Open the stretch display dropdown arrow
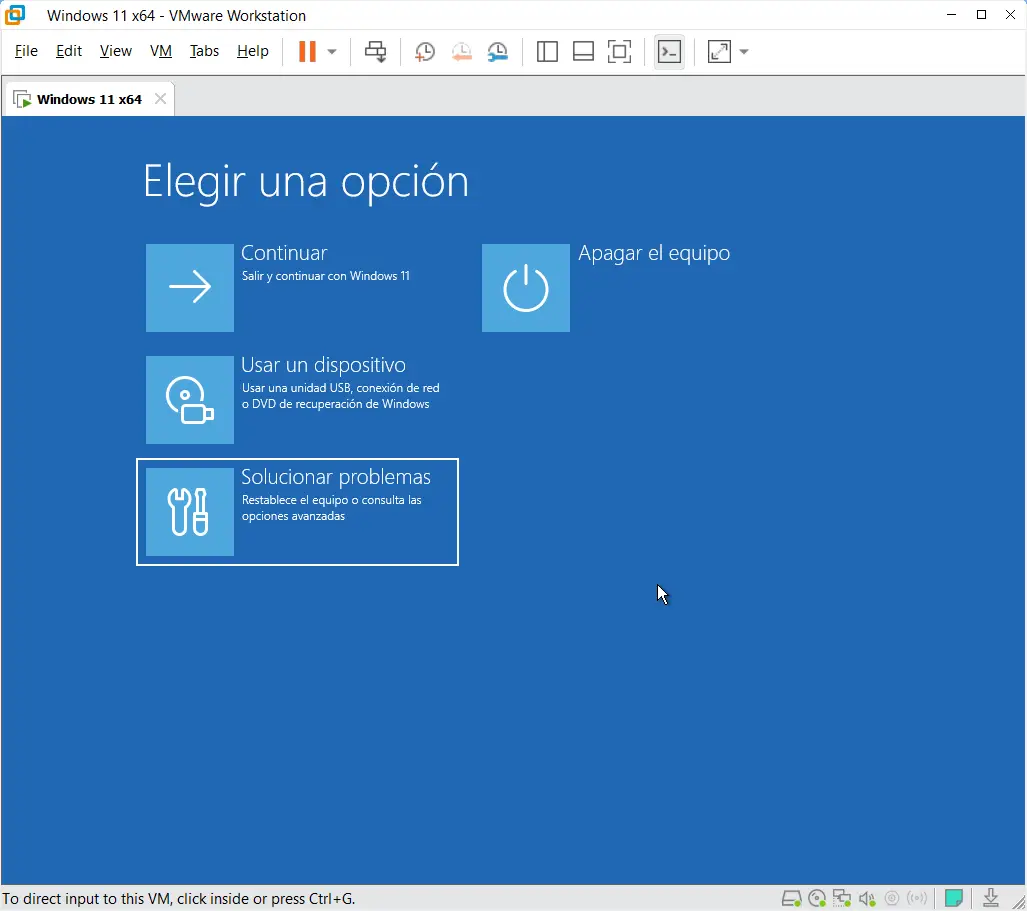This screenshot has width=1027, height=911. pos(744,52)
